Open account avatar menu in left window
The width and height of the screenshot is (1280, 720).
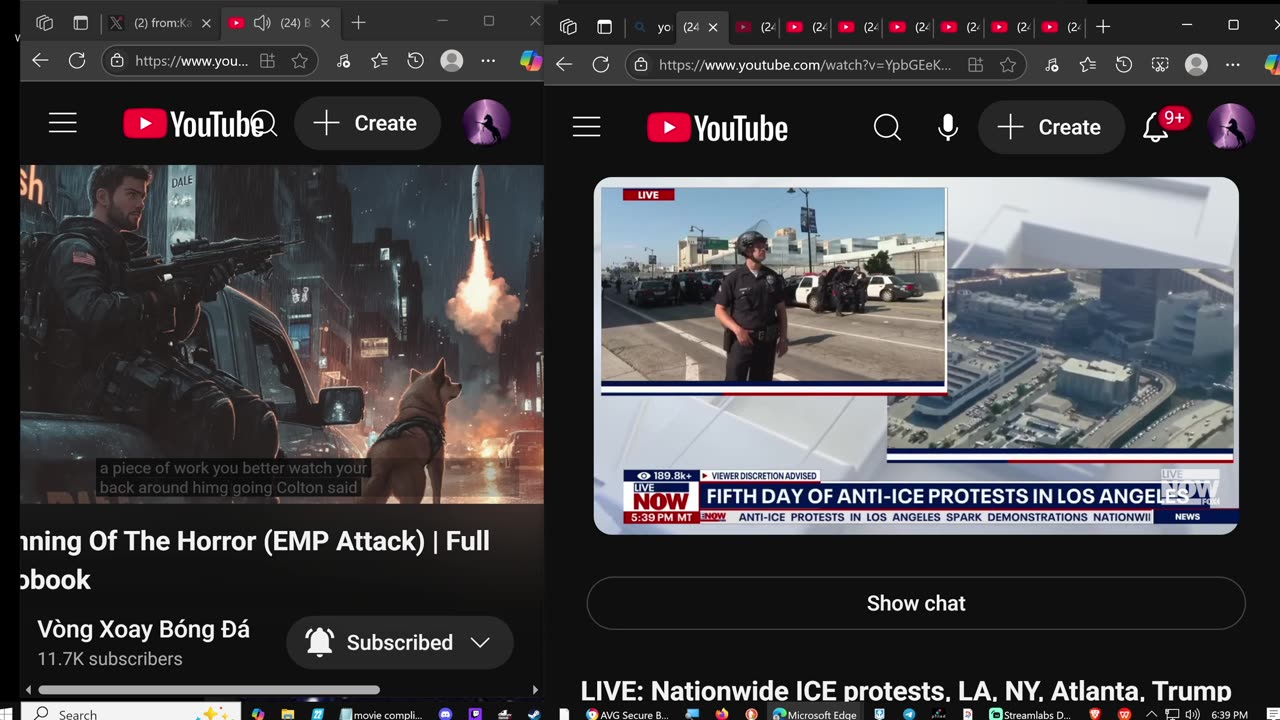click(487, 123)
